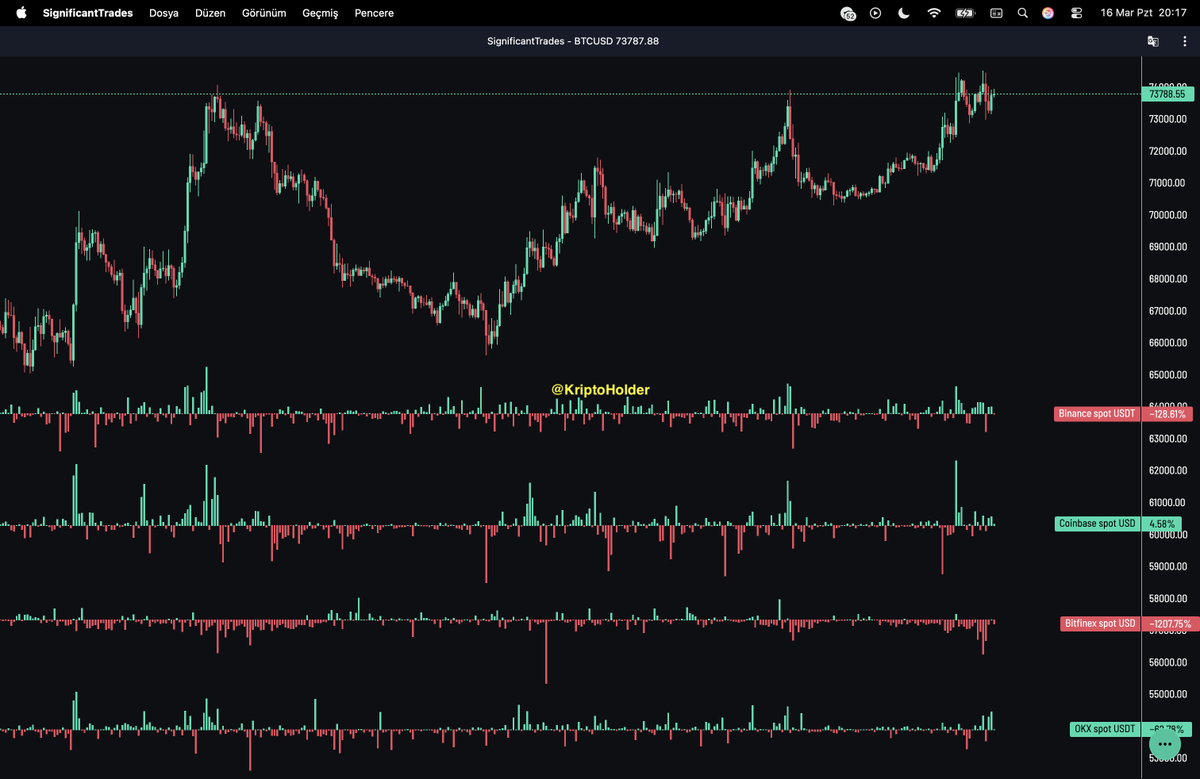Click the 70000.00 price axis label
Viewport: 1200px width, 779px height.
pyautogui.click(x=1166, y=215)
